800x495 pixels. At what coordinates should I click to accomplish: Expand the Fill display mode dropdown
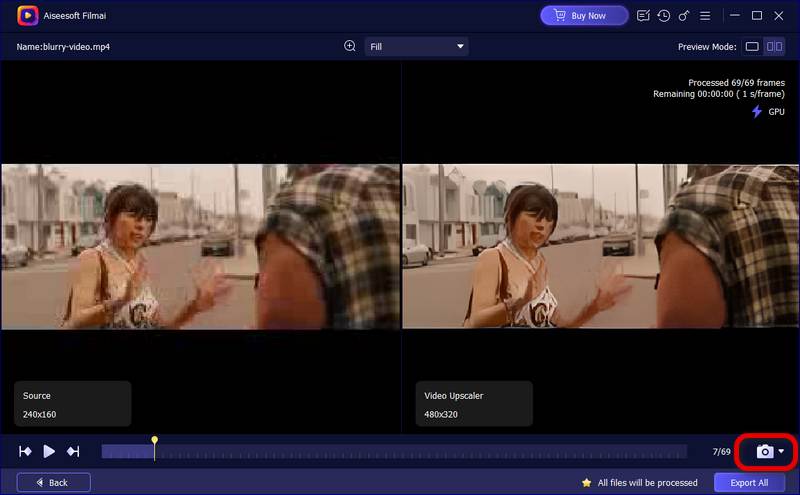coord(416,46)
